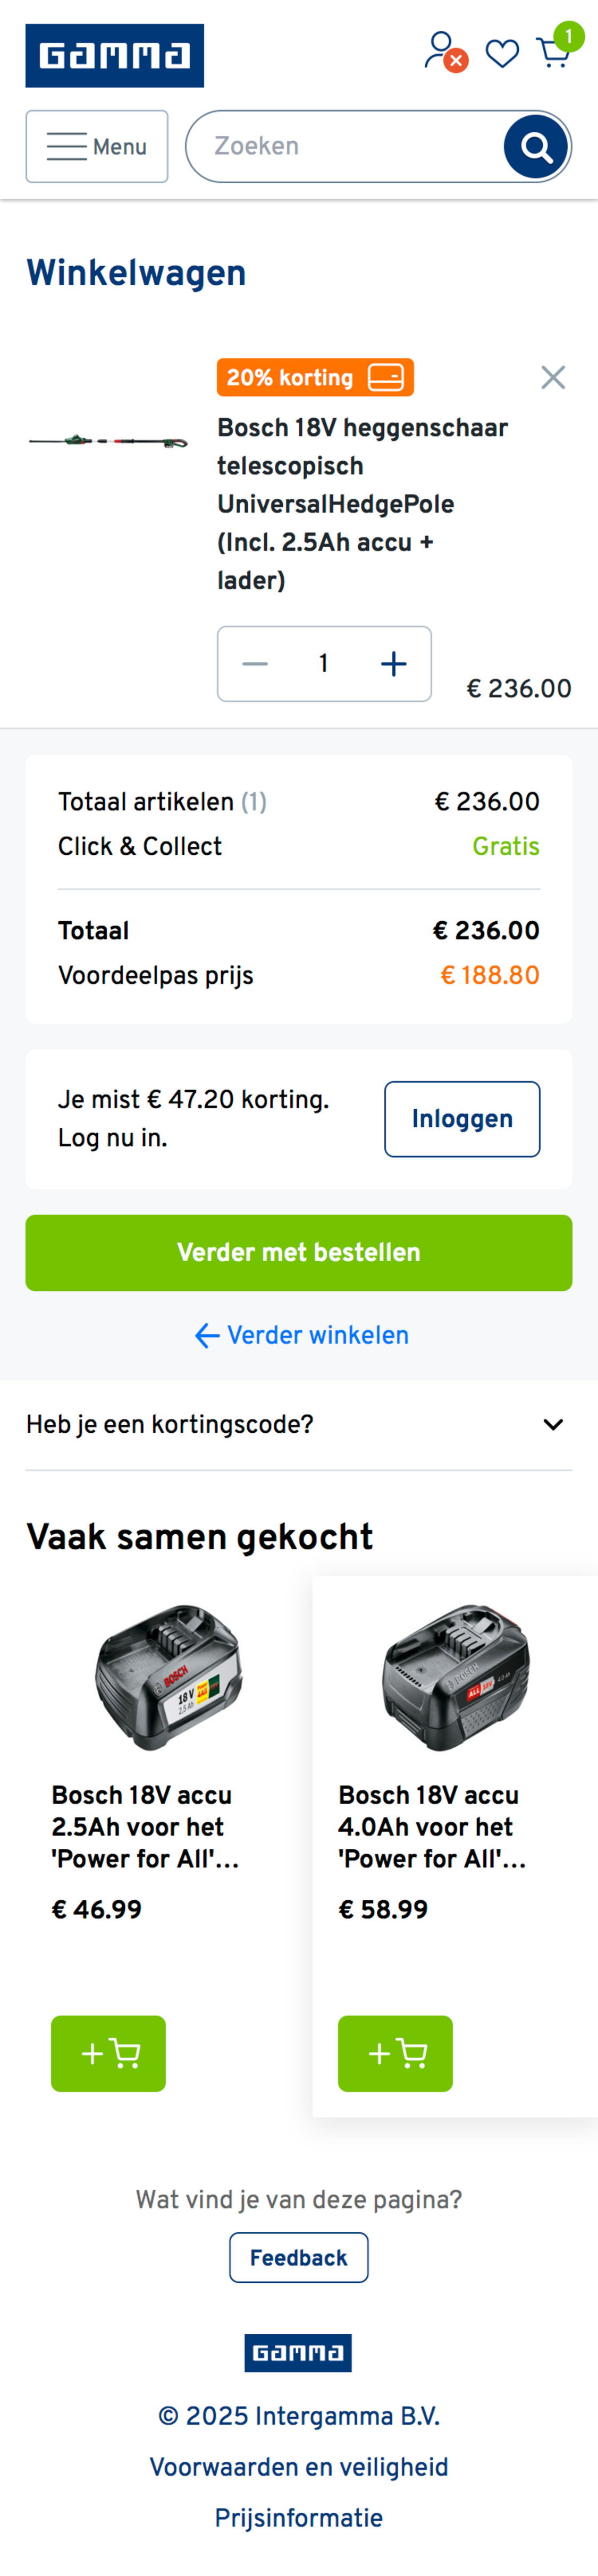Image resolution: width=598 pixels, height=2576 pixels.
Task: Increase quantity with plus button
Action: 394,664
